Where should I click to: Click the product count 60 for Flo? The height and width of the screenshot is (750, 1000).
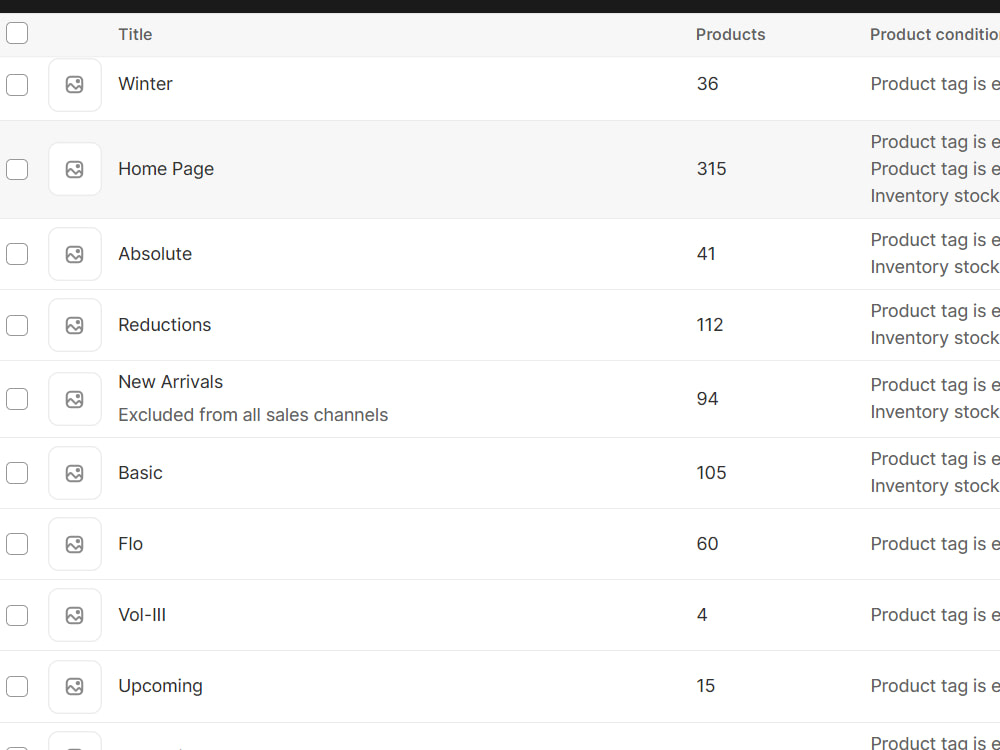tap(707, 543)
